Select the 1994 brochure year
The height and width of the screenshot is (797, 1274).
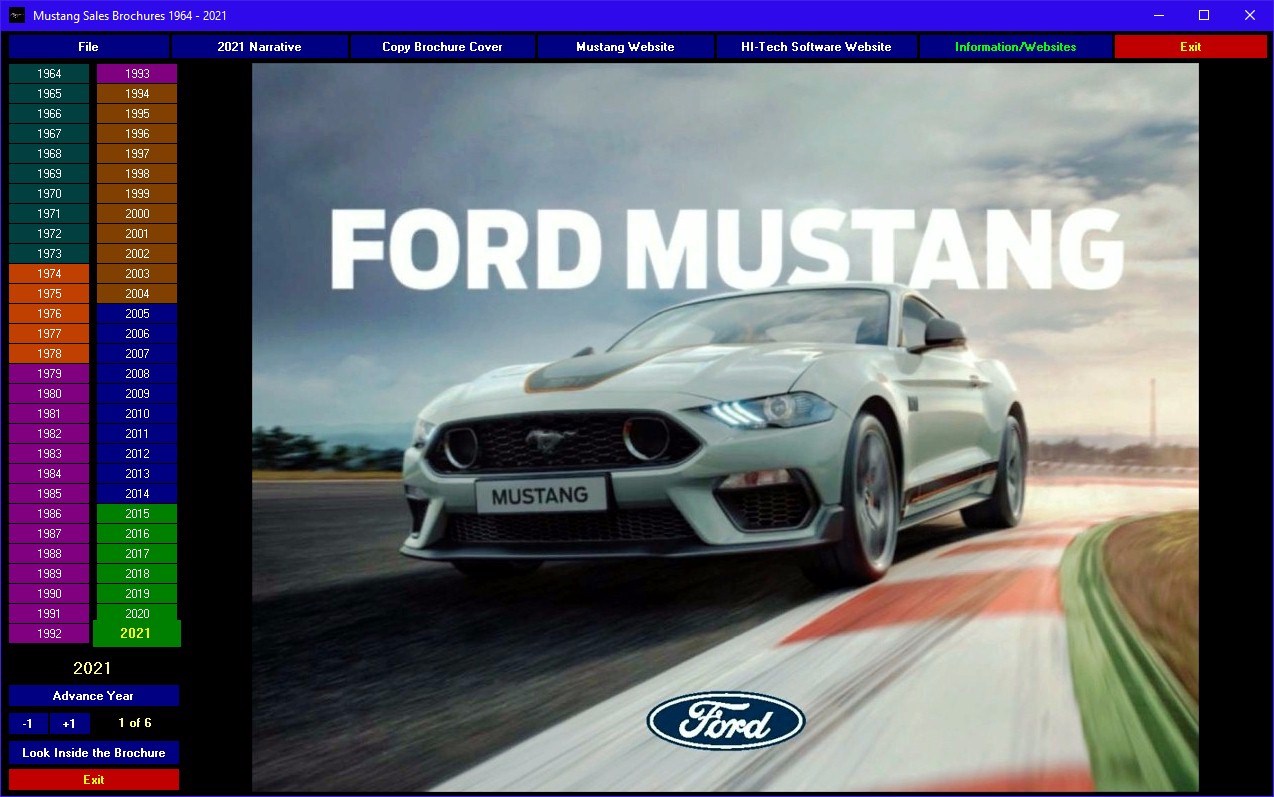coord(137,94)
